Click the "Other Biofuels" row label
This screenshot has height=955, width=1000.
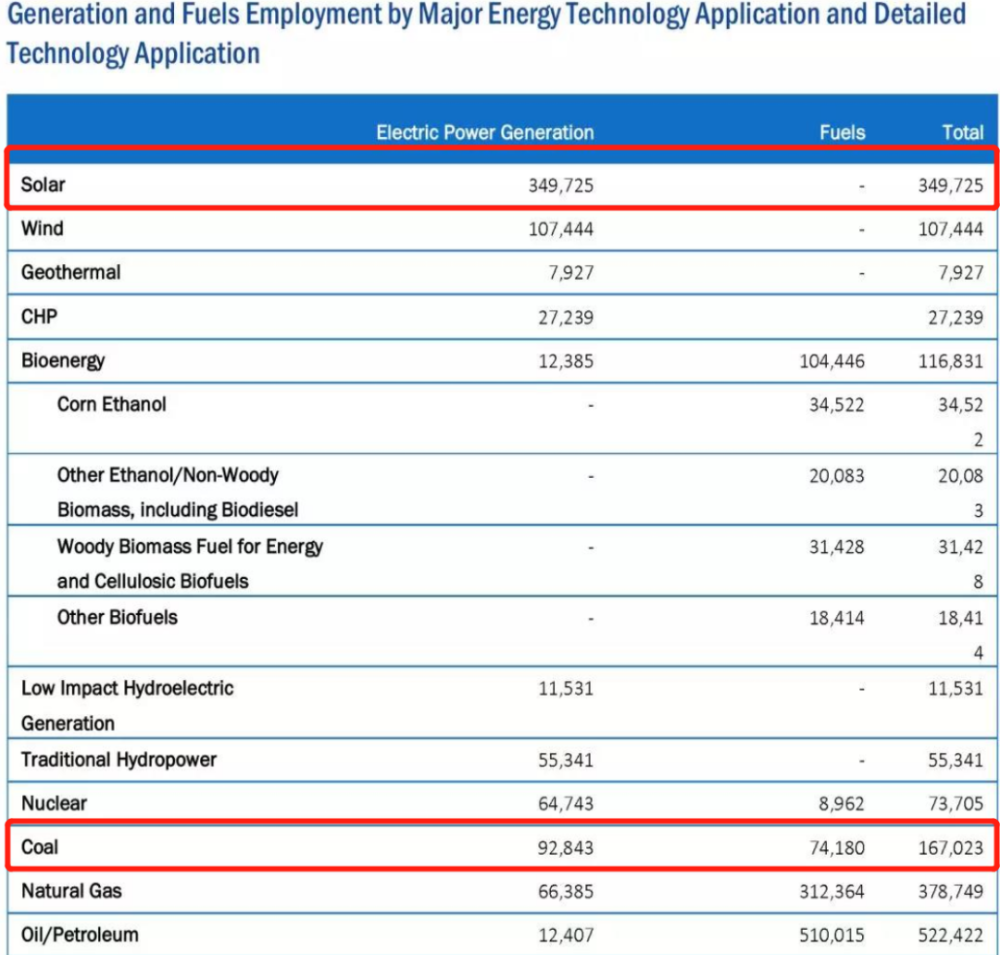[x=117, y=617]
